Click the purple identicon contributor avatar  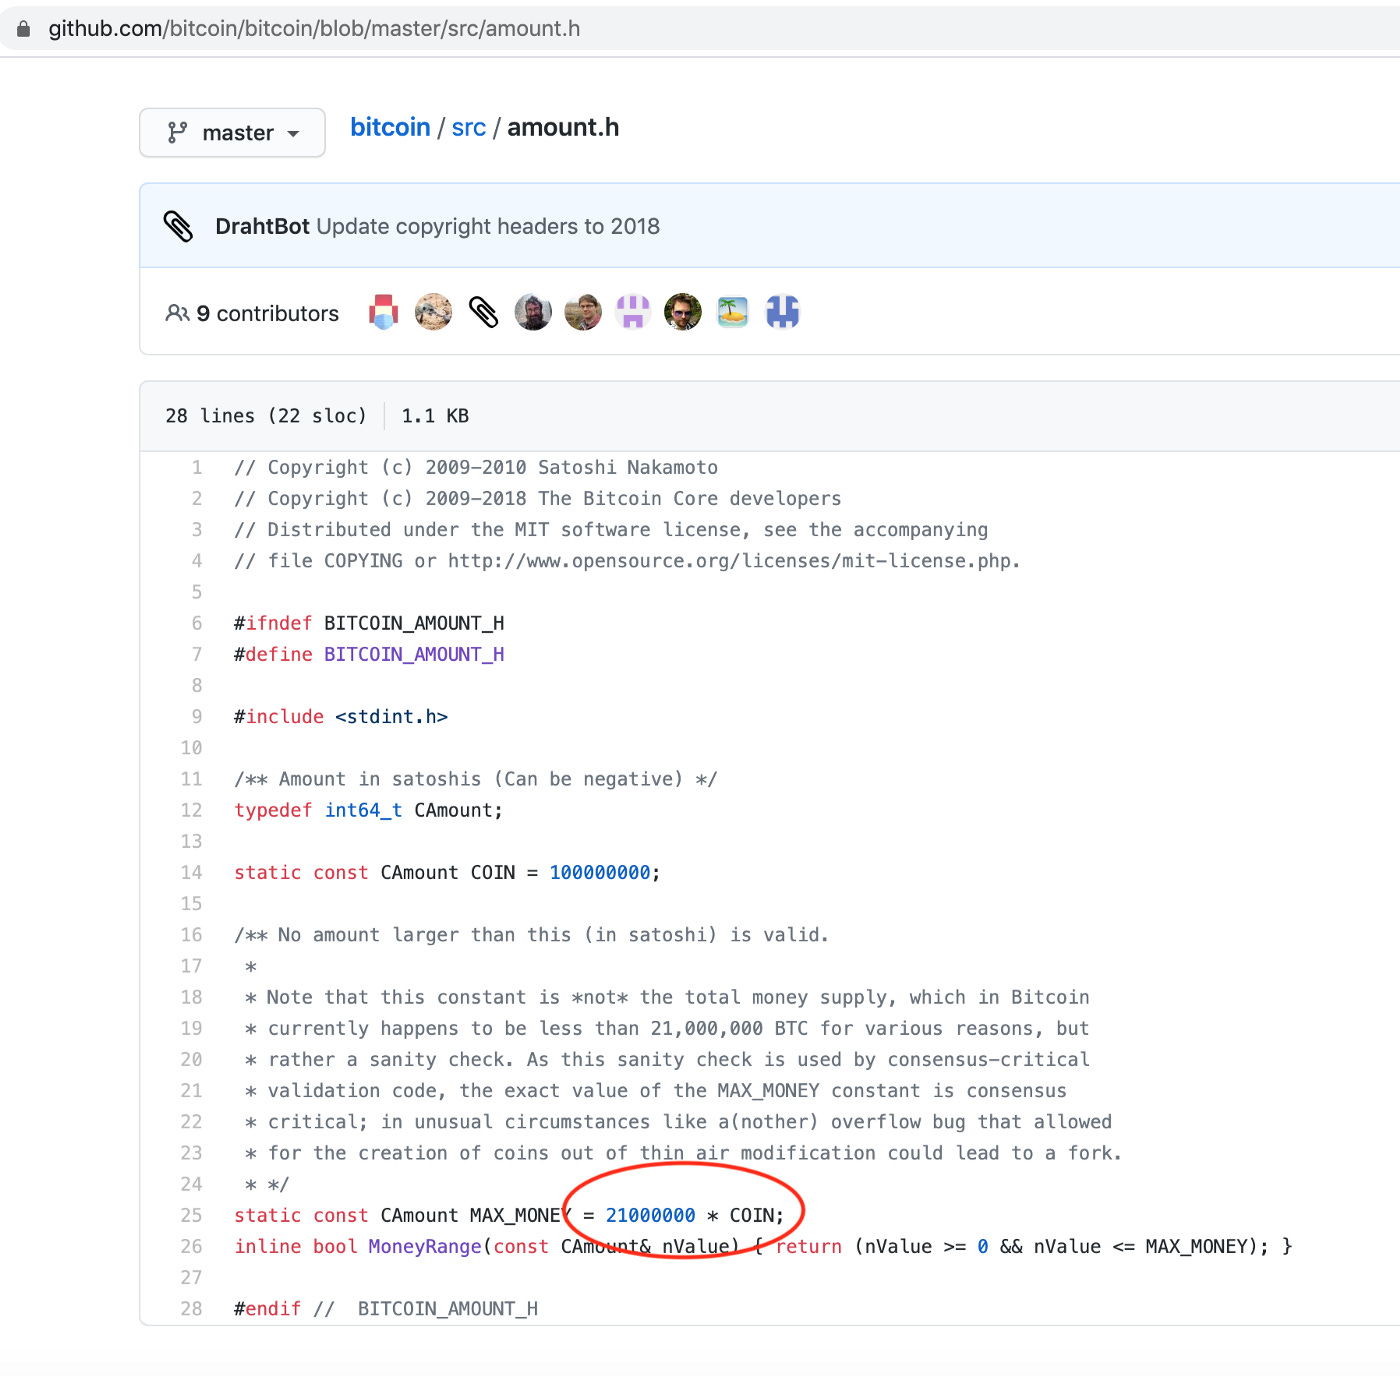coord(633,313)
